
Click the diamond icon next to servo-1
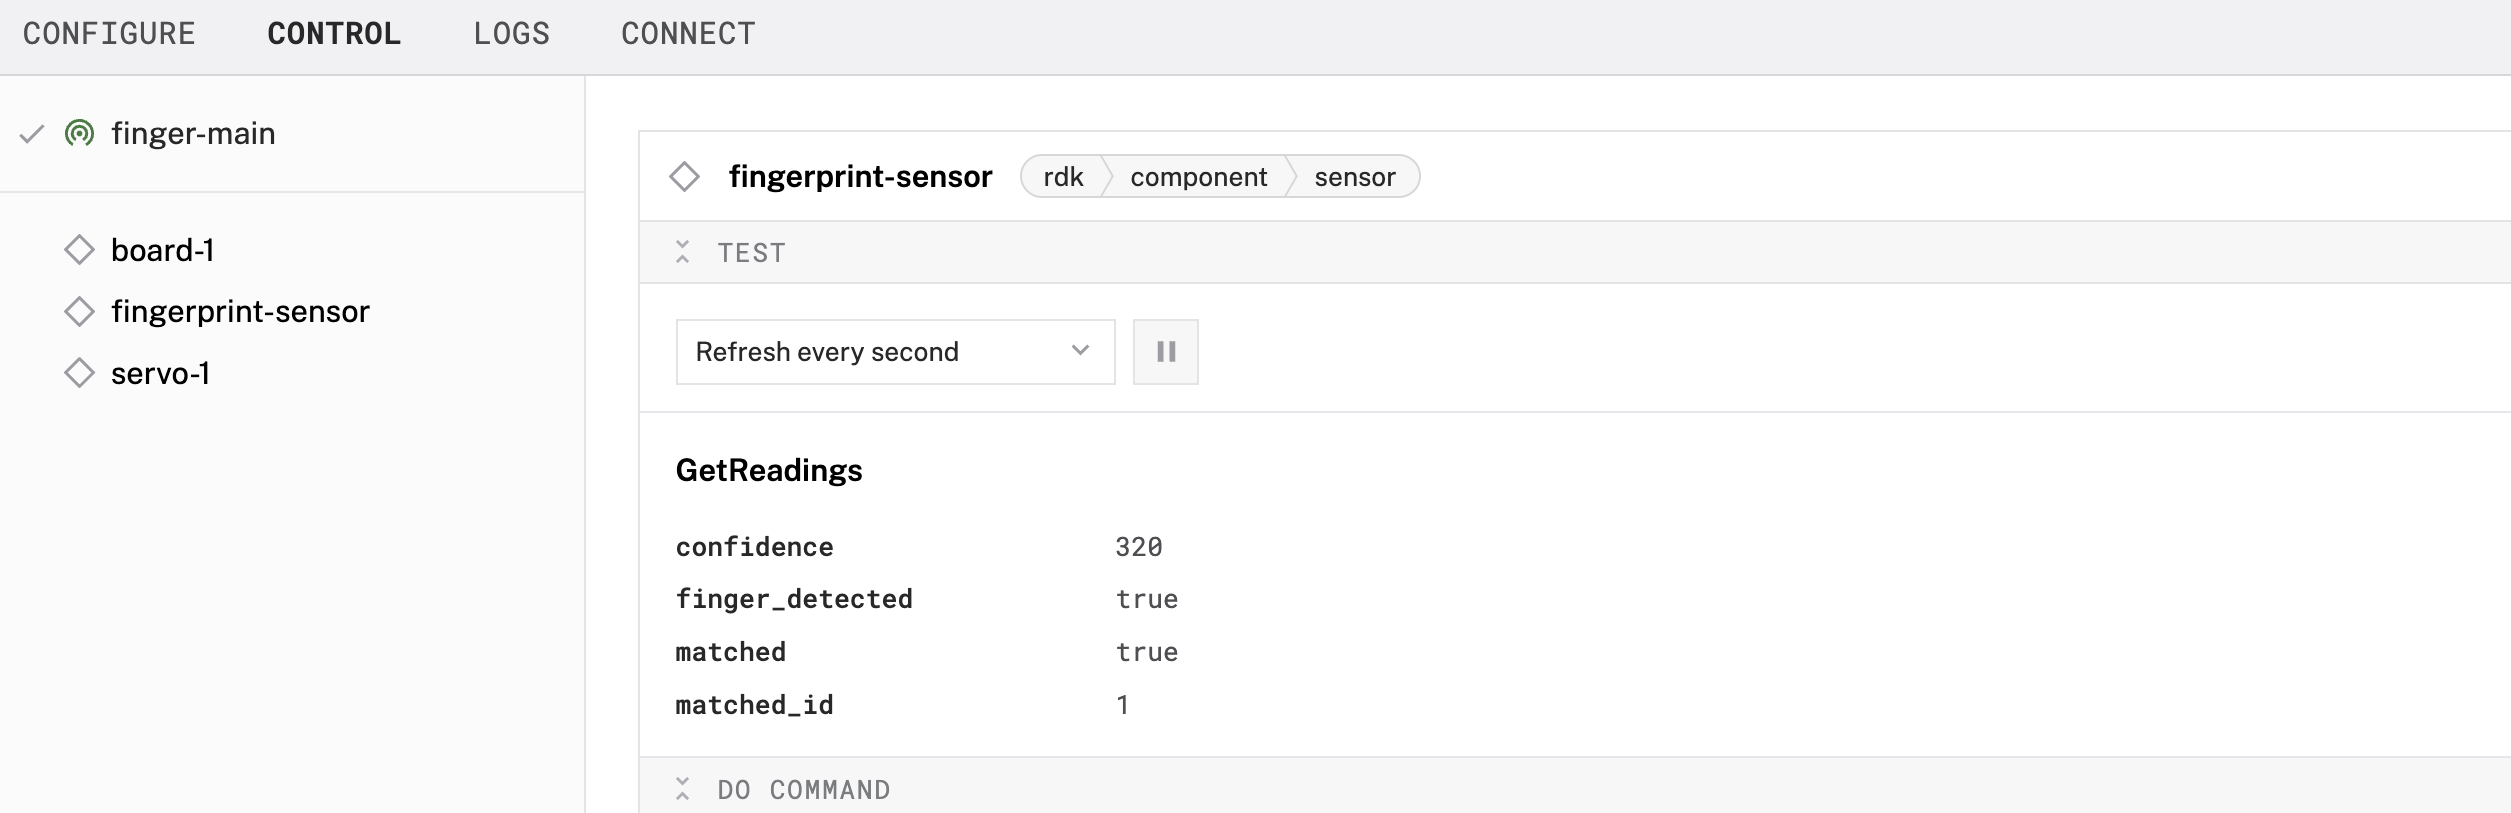coord(79,373)
